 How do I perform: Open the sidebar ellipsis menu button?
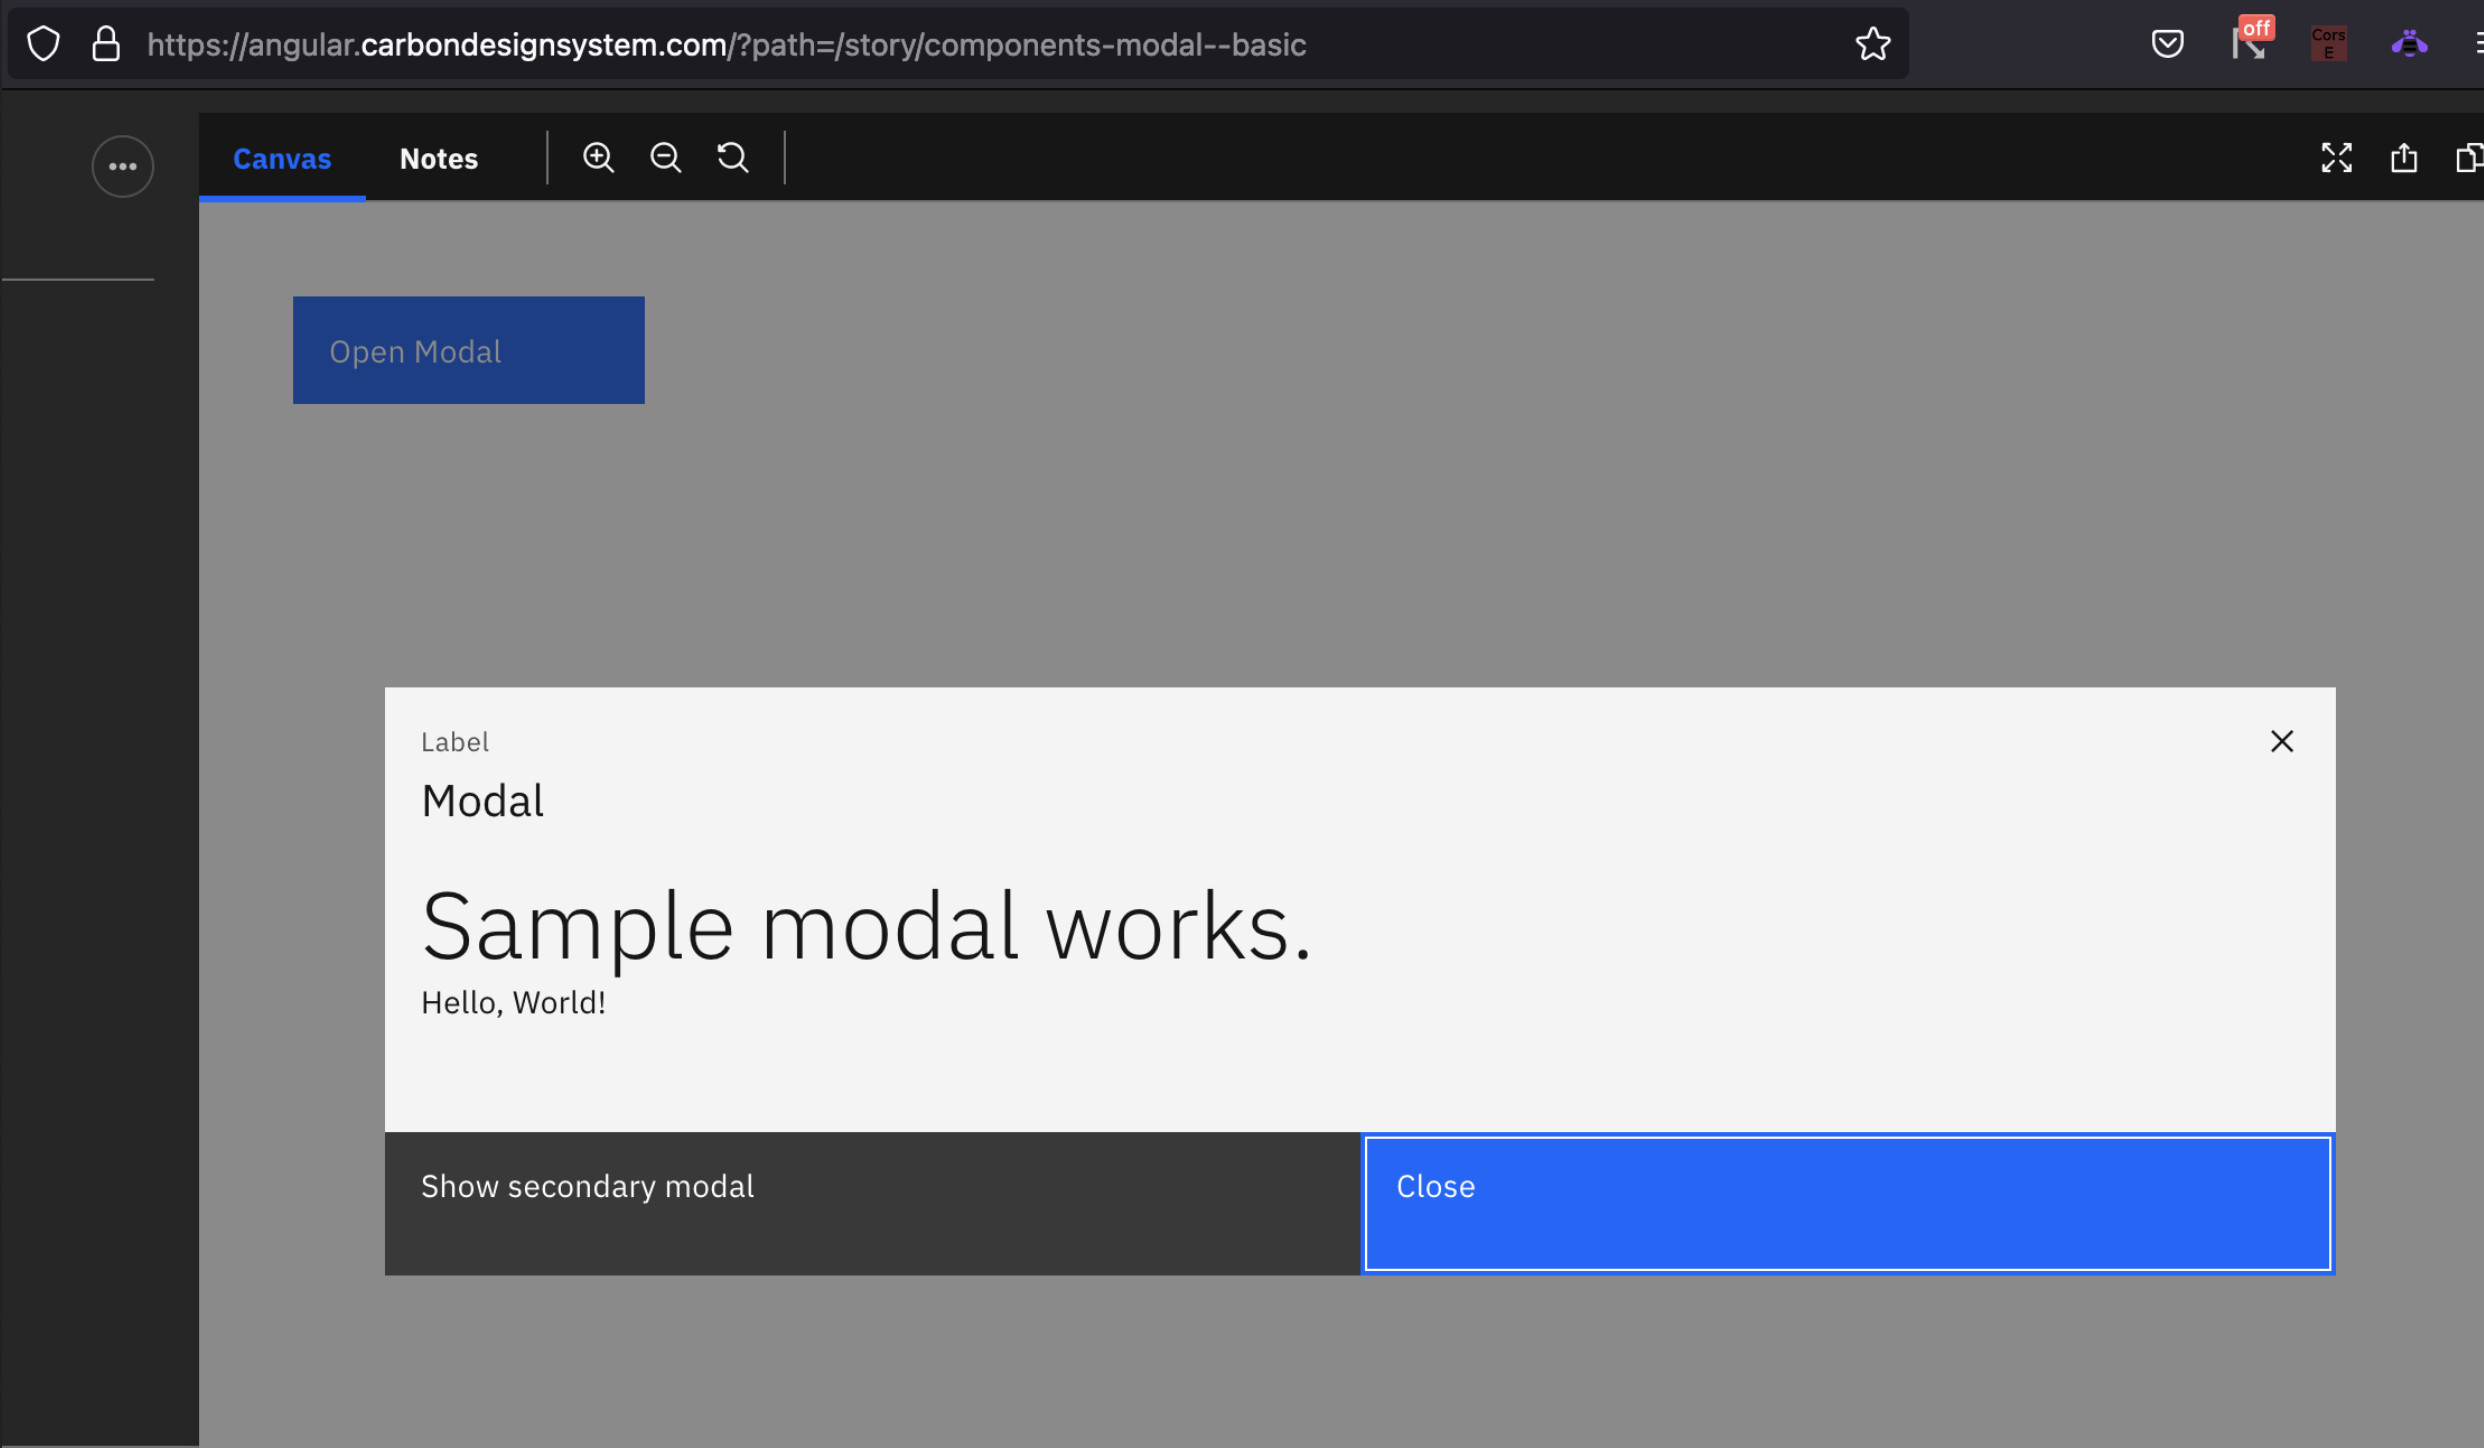click(x=122, y=166)
